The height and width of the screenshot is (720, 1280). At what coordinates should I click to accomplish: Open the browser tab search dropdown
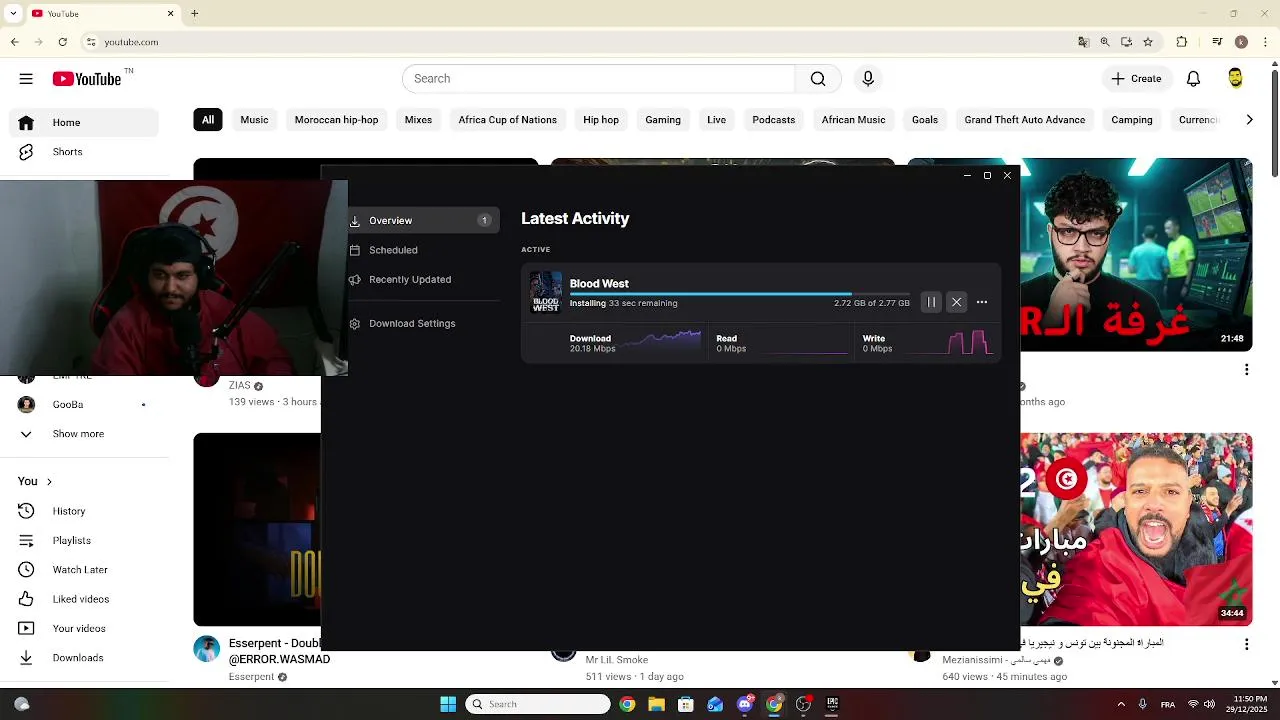click(13, 14)
